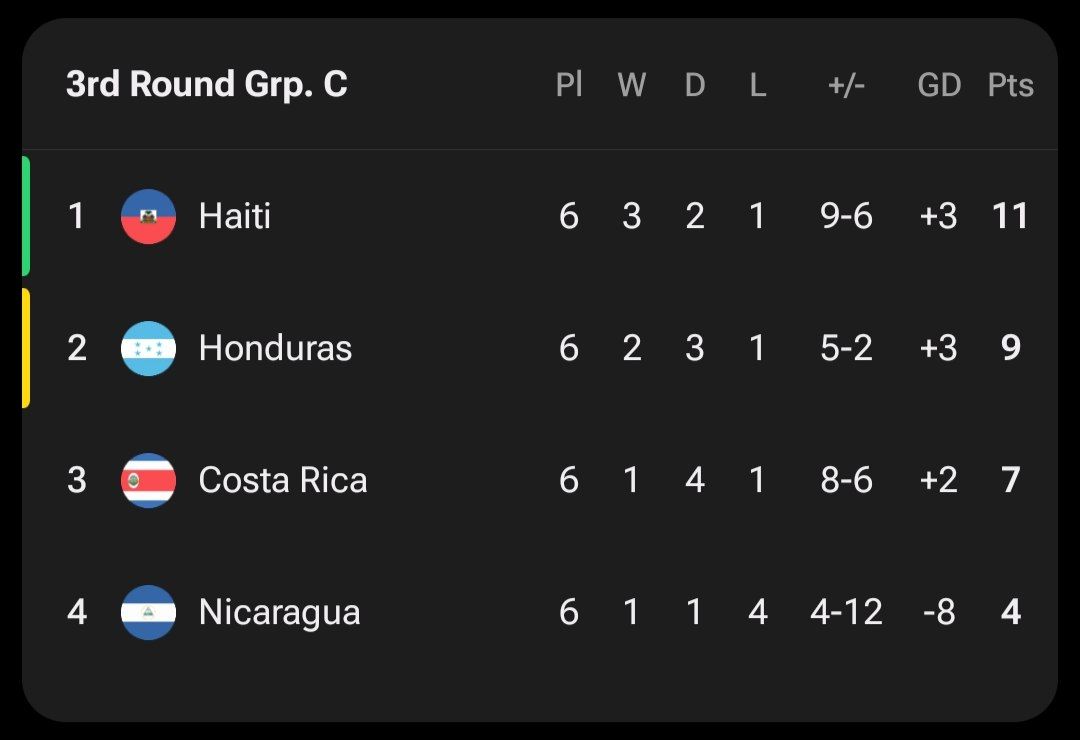Click the Honduras flag icon
The height and width of the screenshot is (740, 1080).
tap(148, 348)
